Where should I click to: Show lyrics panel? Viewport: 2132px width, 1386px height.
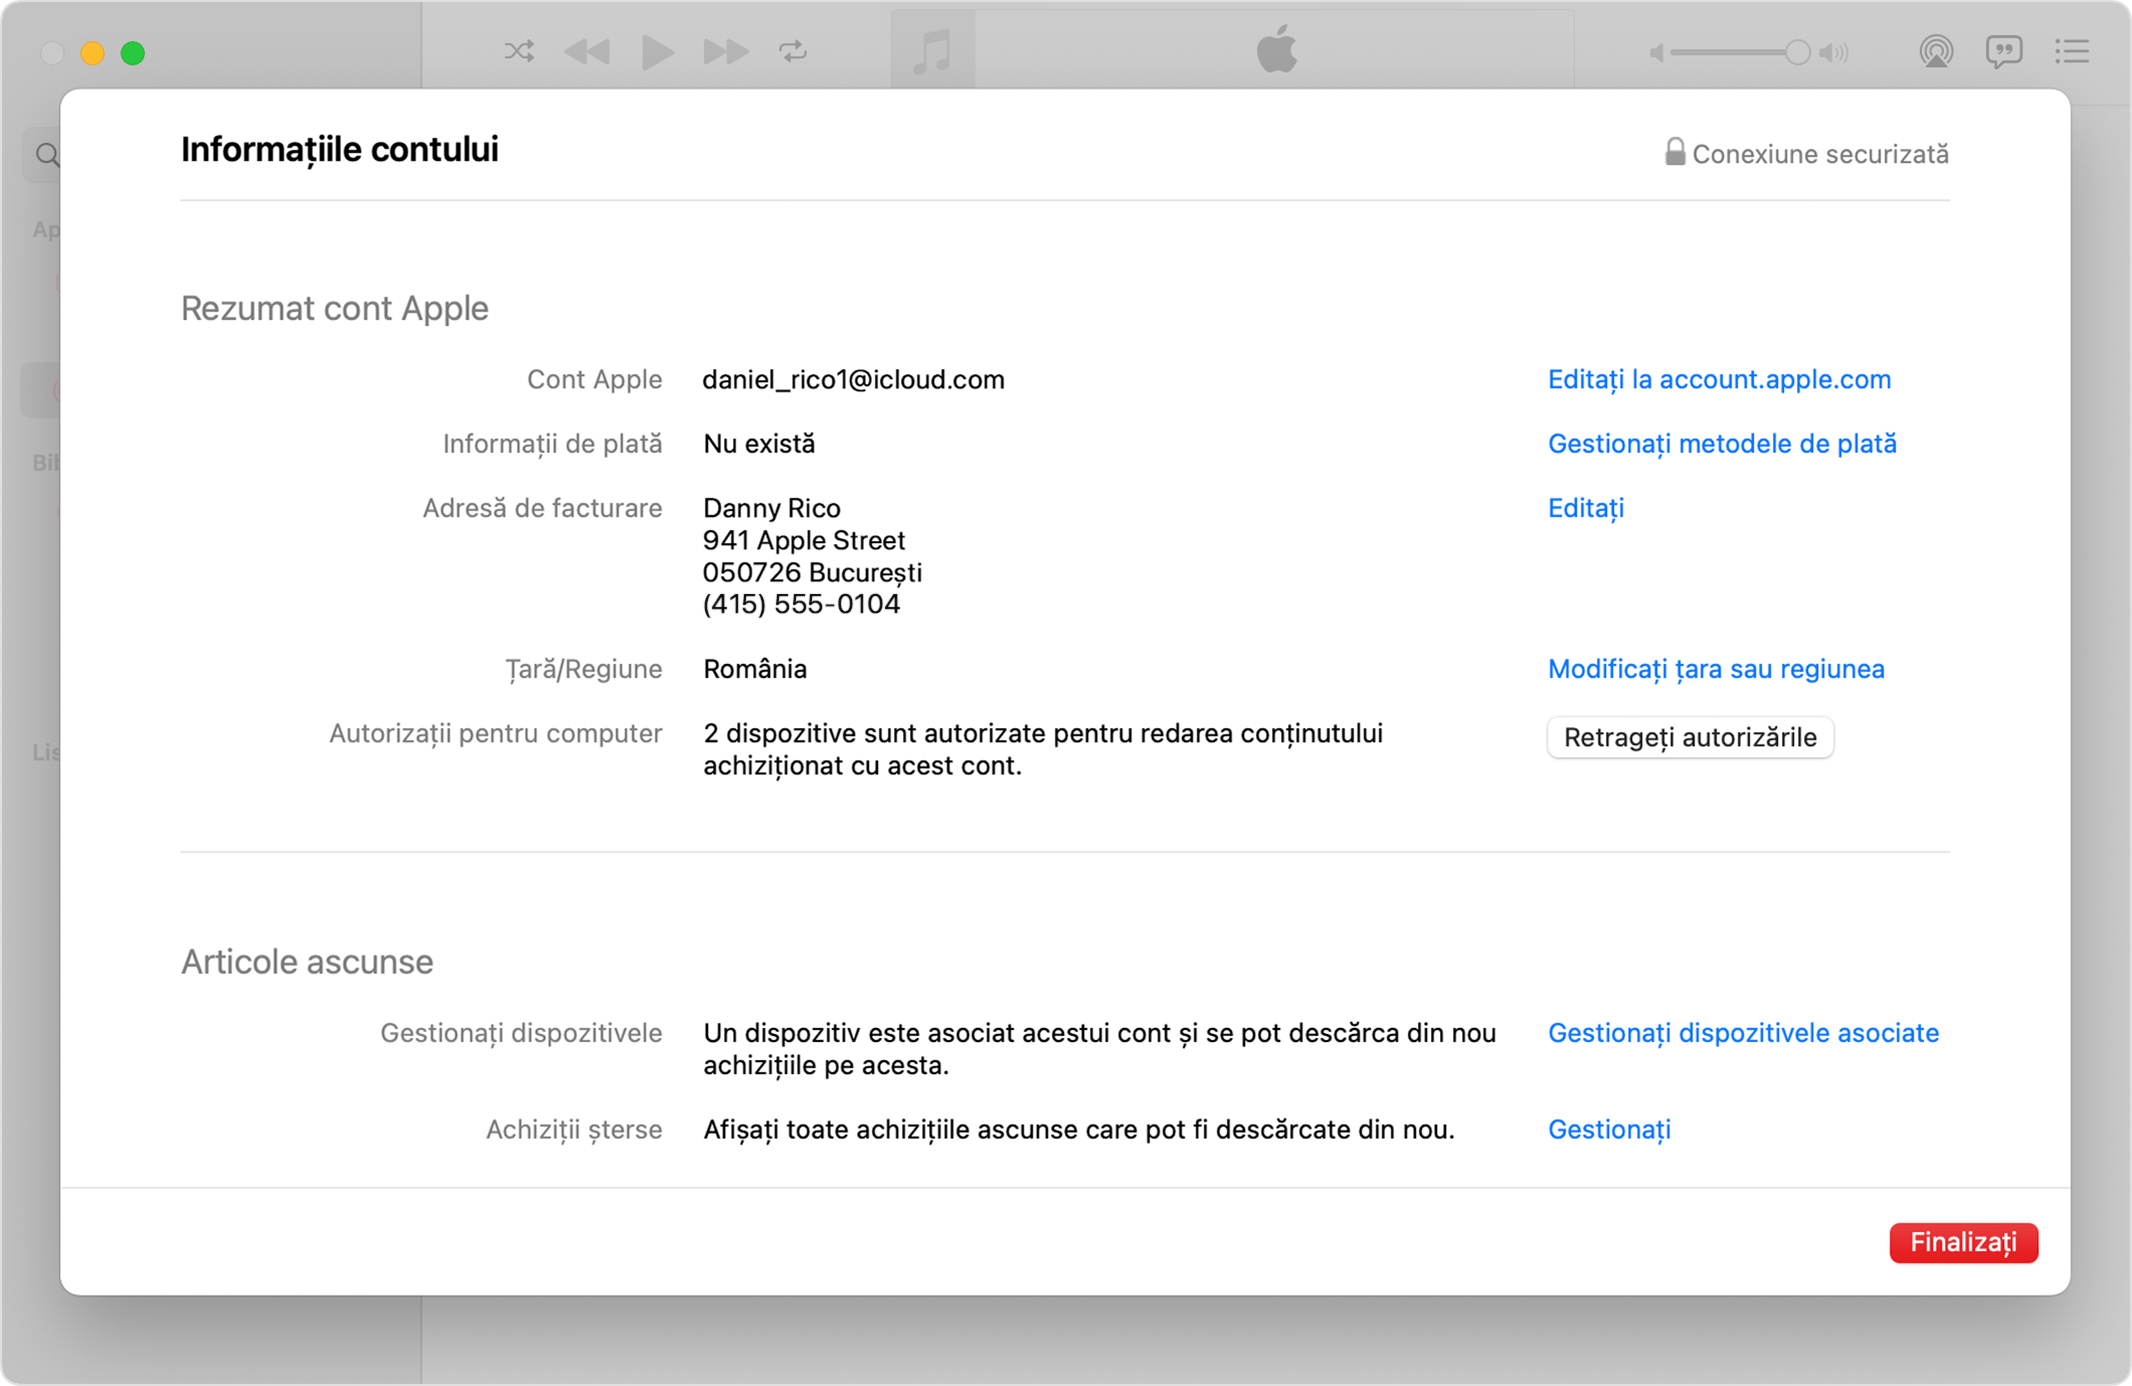point(2004,51)
